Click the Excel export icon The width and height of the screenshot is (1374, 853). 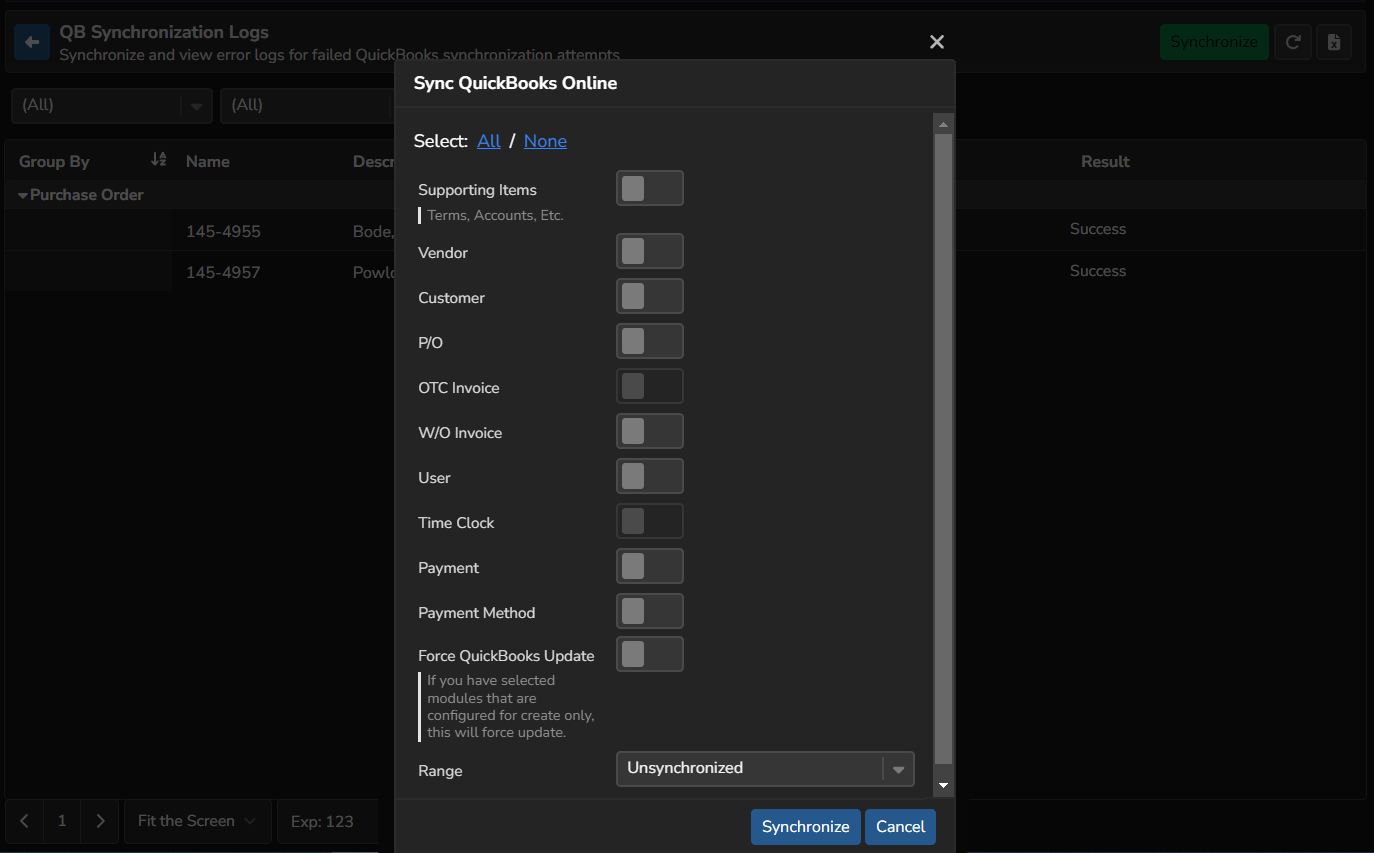pyautogui.click(x=1334, y=41)
